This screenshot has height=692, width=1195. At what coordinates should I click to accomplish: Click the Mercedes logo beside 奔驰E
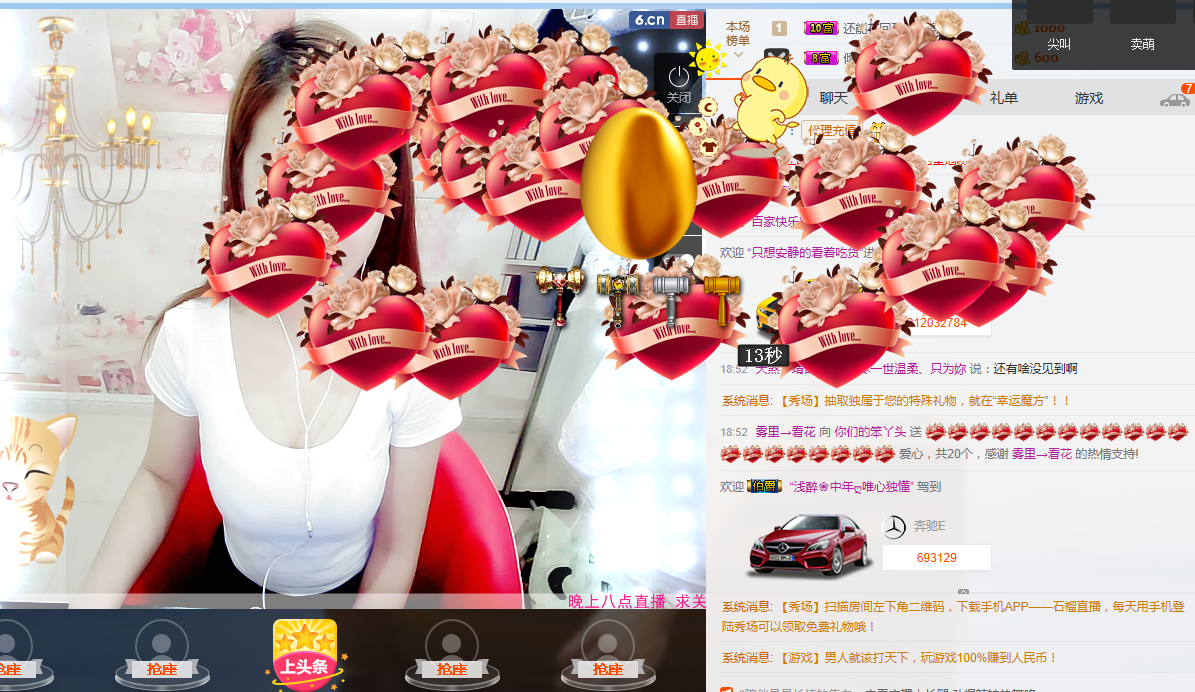click(x=894, y=526)
